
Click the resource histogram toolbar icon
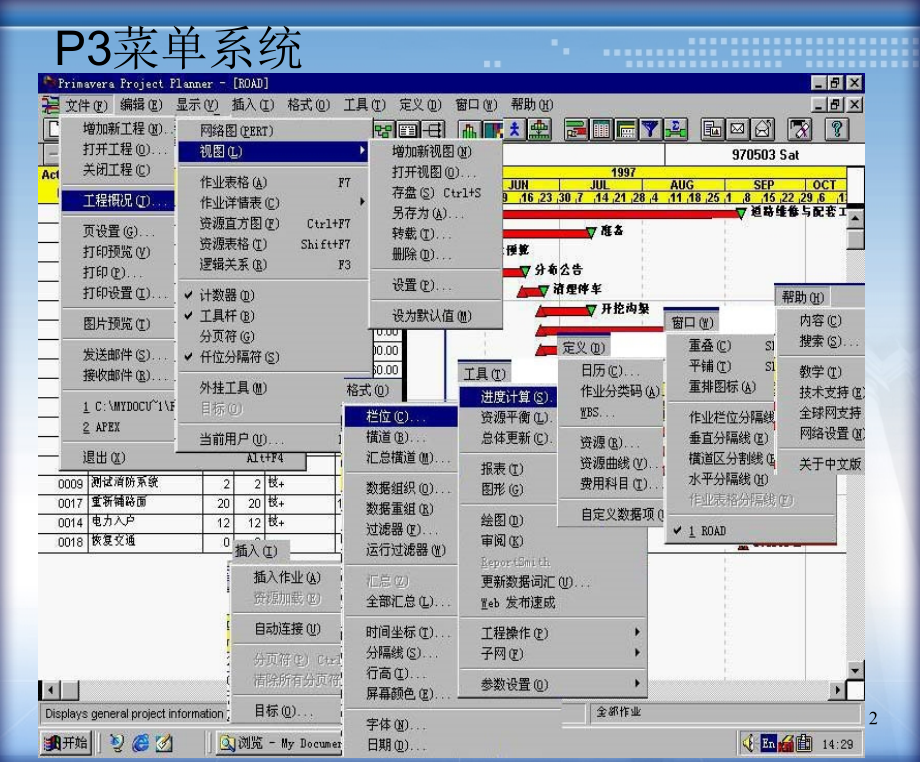(470, 128)
